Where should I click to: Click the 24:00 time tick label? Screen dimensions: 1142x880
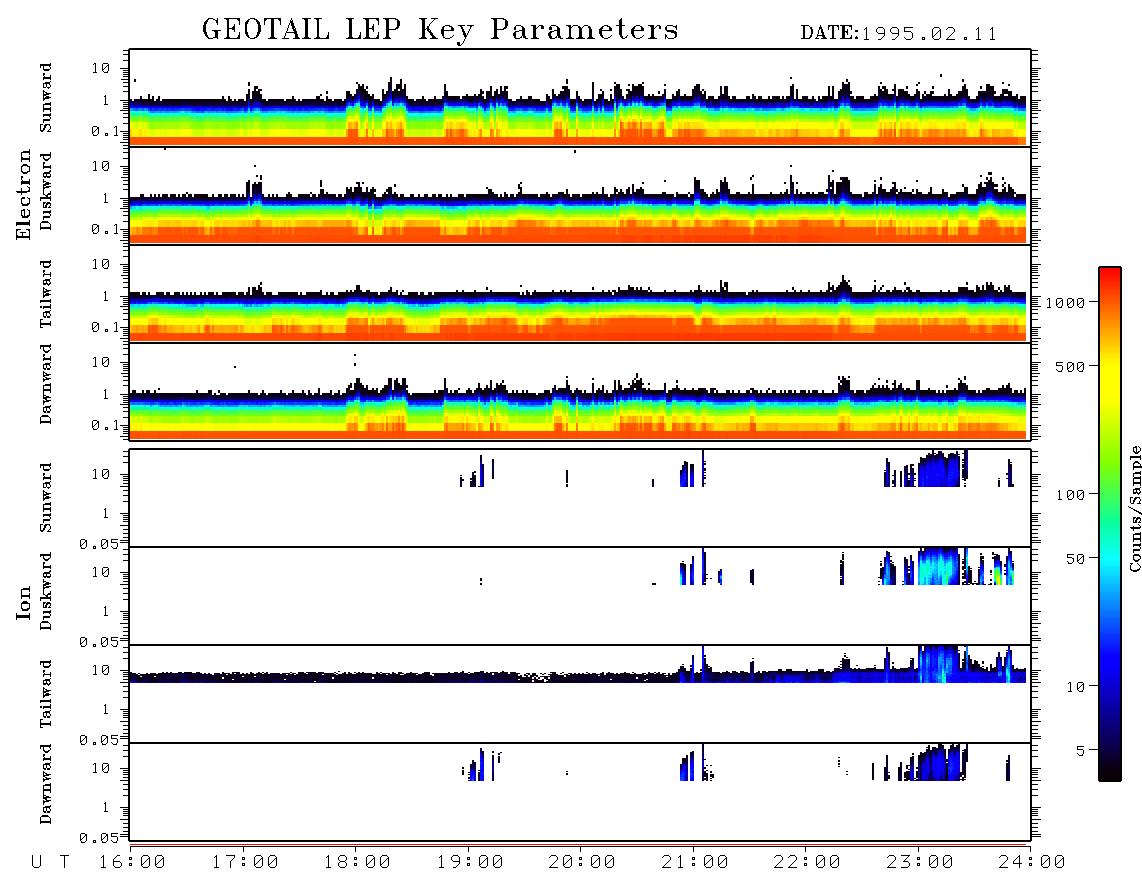tap(1033, 863)
